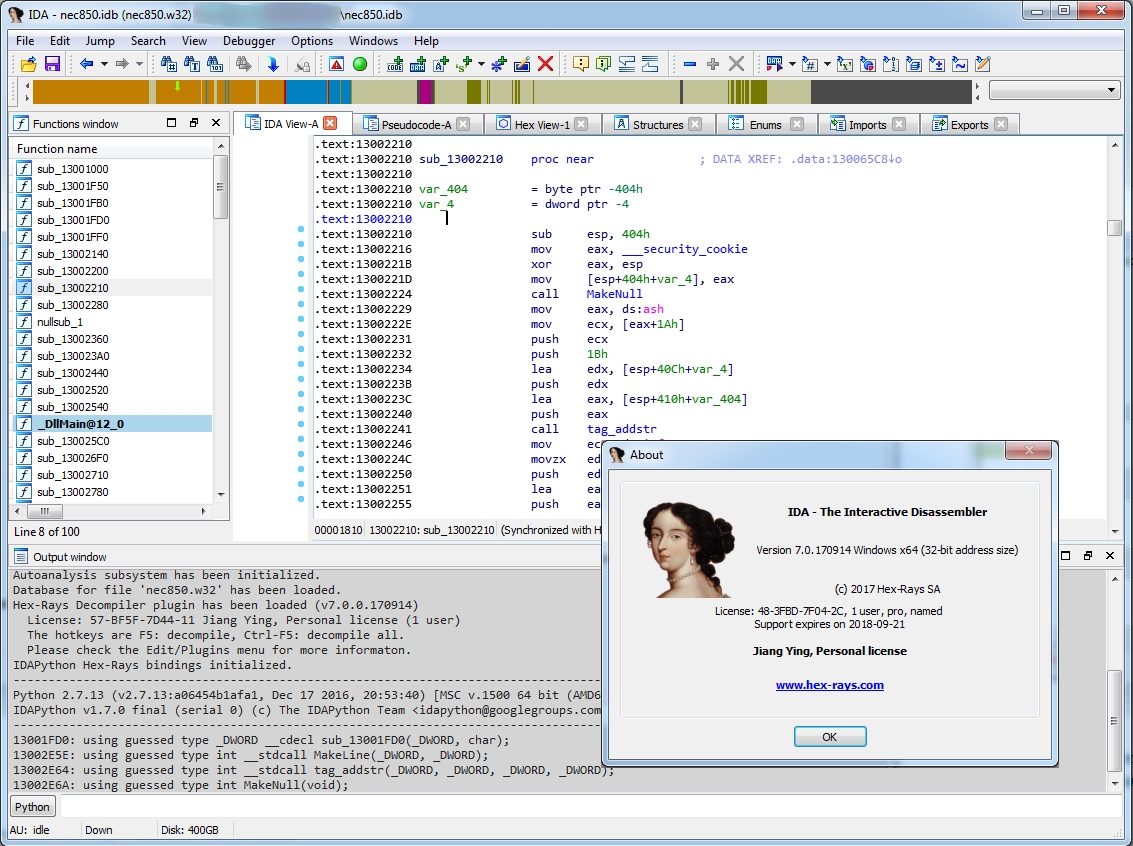This screenshot has width=1133, height=846.
Task: Select sub_13001000 in the function list
Action: click(113, 169)
